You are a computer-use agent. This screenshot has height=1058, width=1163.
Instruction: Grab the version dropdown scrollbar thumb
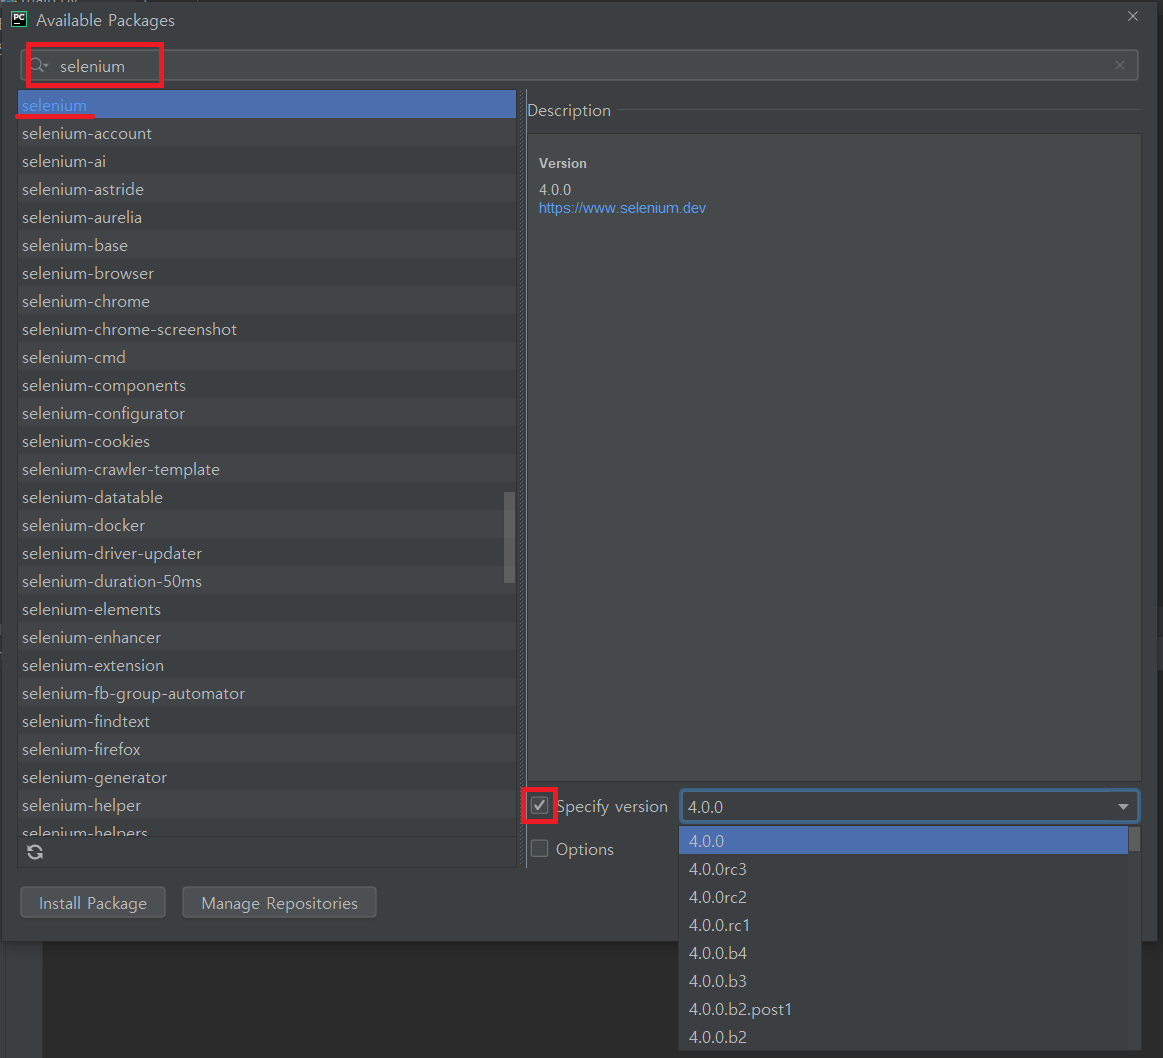pyautogui.click(x=1134, y=839)
